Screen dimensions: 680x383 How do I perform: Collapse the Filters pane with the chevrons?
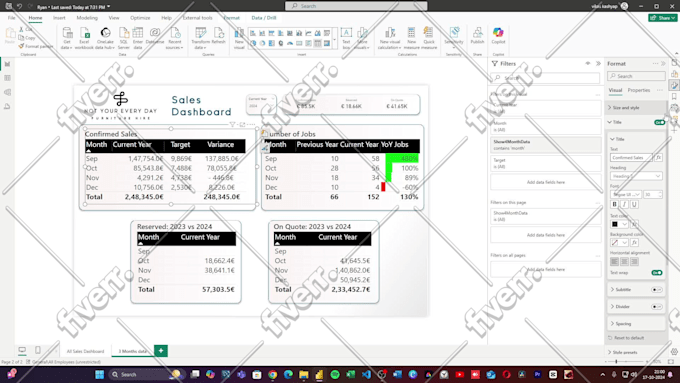(x=598, y=63)
